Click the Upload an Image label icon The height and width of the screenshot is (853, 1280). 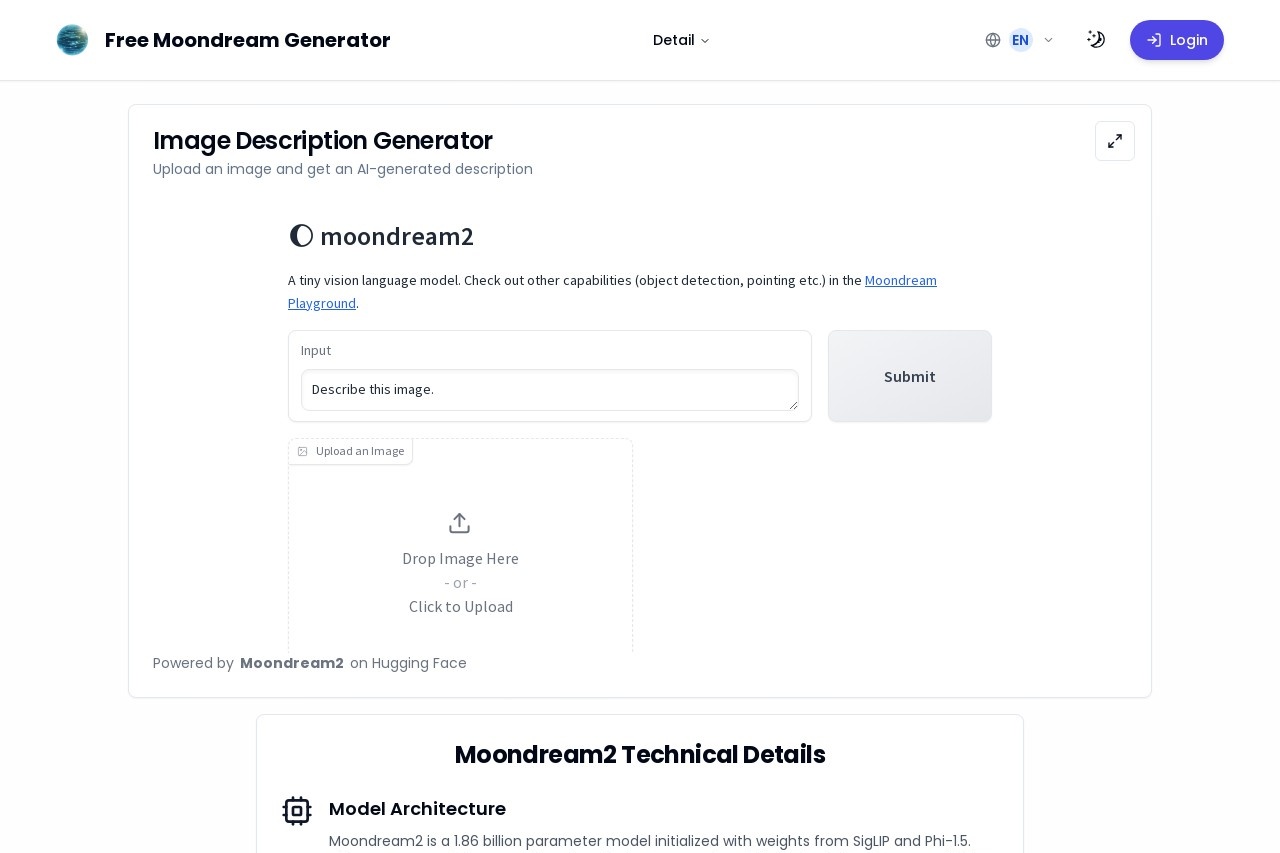[x=302, y=452]
